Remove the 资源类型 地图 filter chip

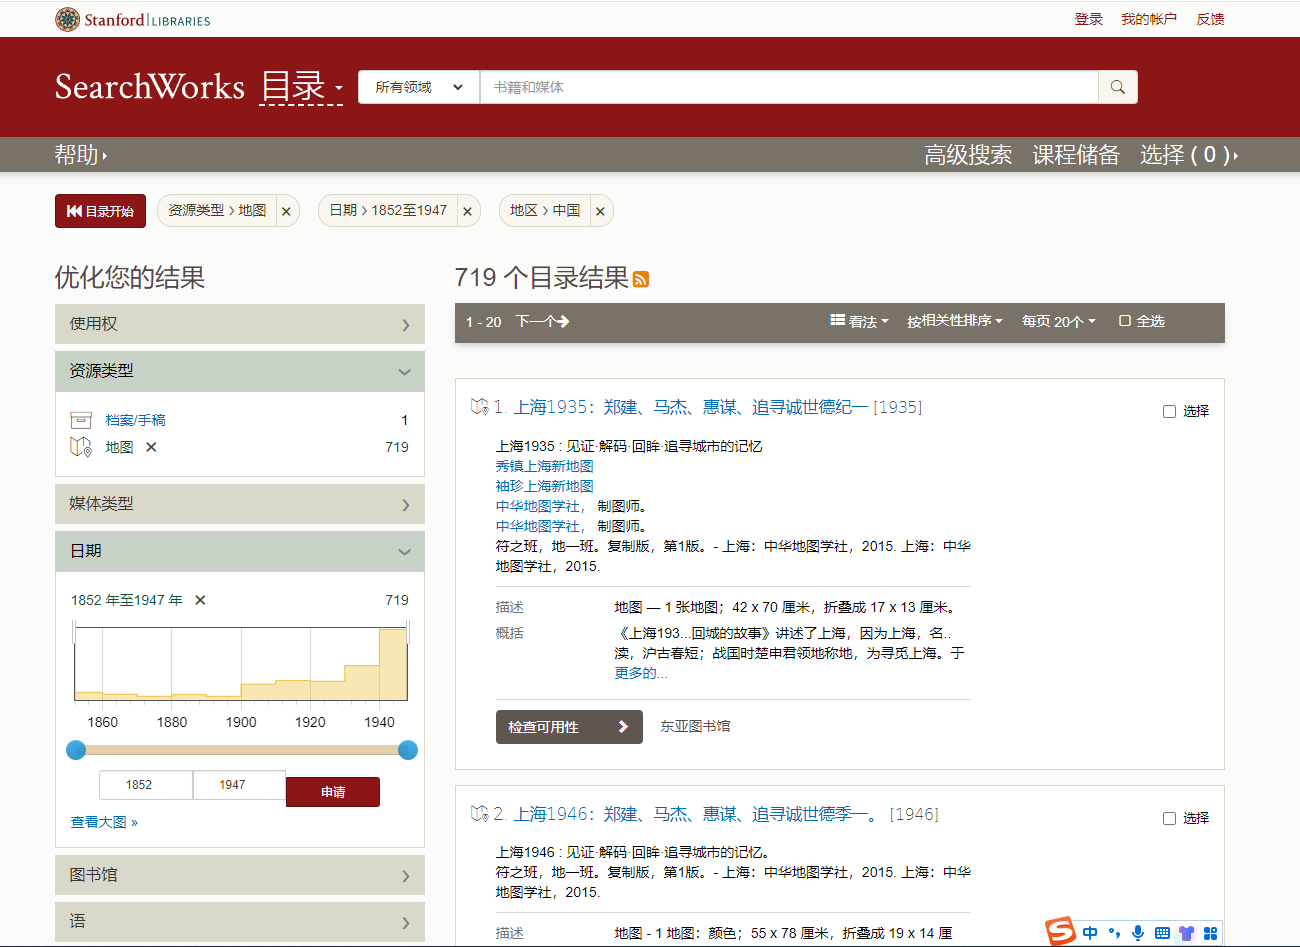pyautogui.click(x=286, y=211)
